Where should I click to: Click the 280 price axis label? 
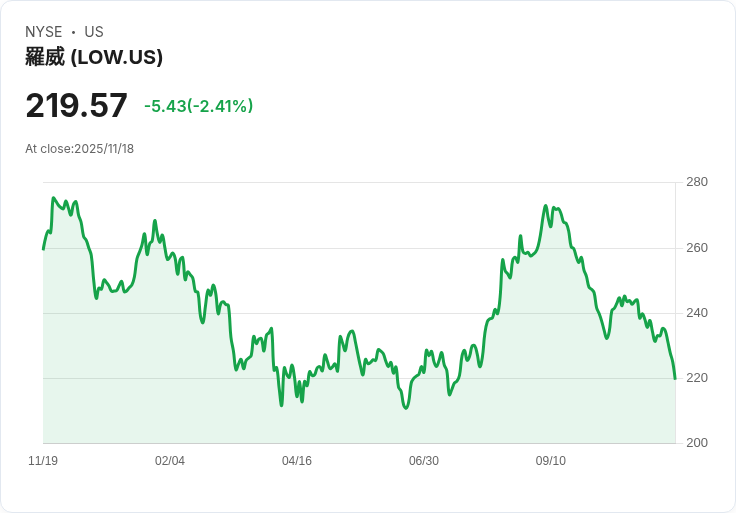696,182
